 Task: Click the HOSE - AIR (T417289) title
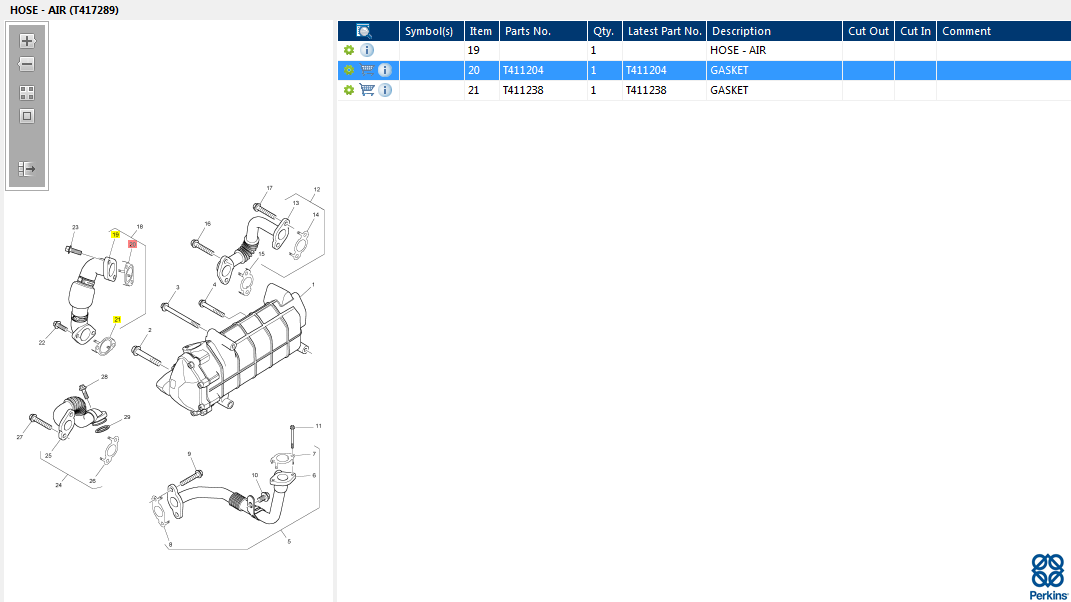coord(64,10)
